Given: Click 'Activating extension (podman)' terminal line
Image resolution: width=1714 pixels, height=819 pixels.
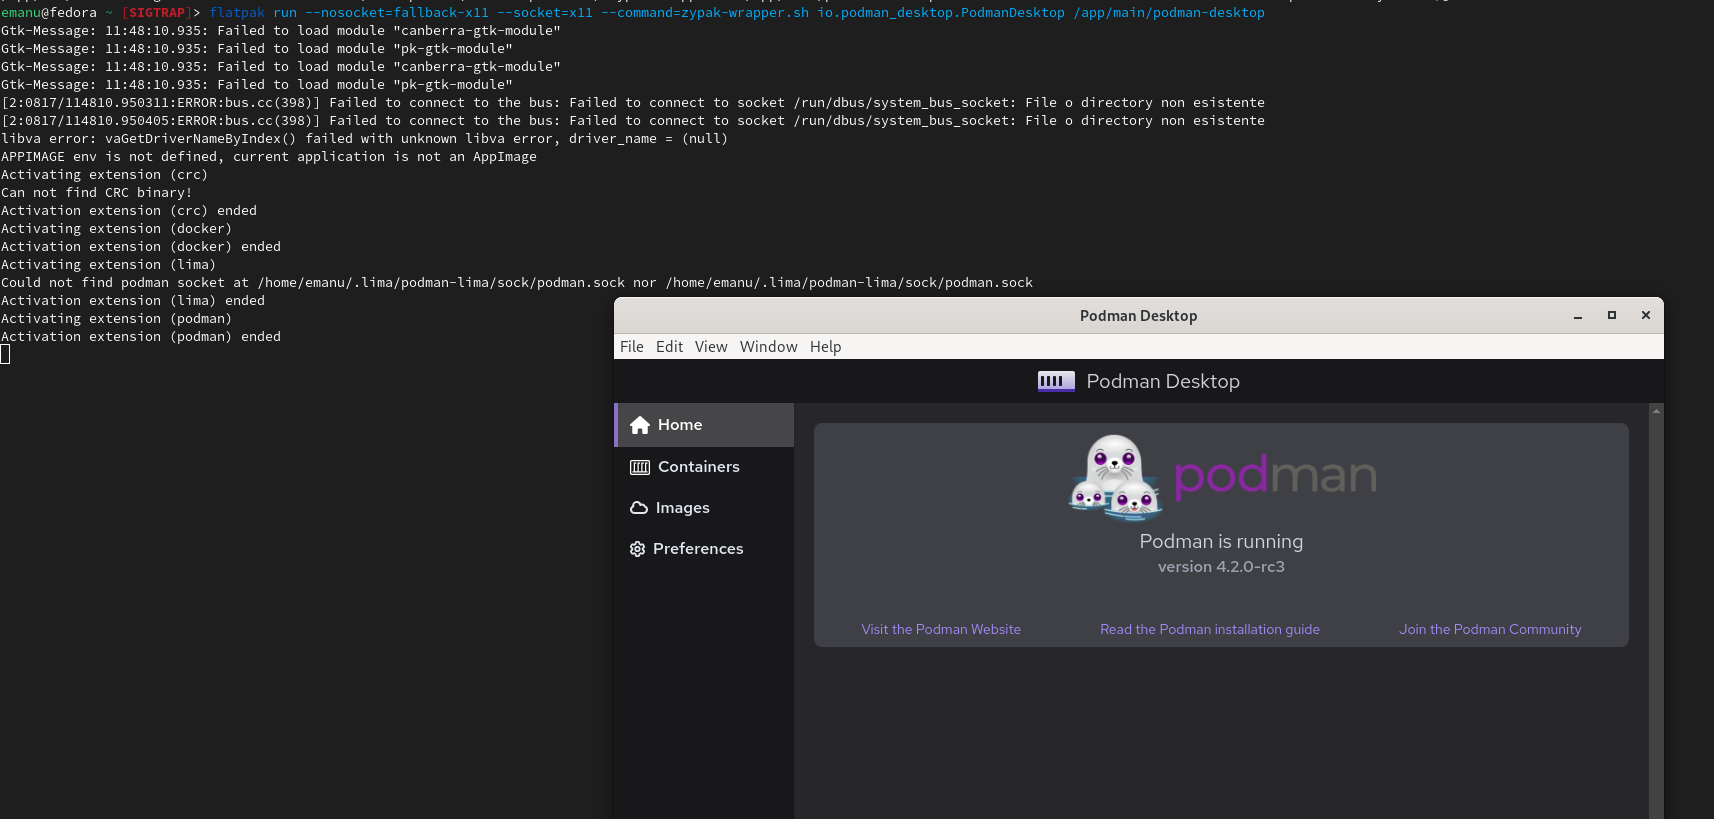Looking at the screenshot, I should pos(117,319).
